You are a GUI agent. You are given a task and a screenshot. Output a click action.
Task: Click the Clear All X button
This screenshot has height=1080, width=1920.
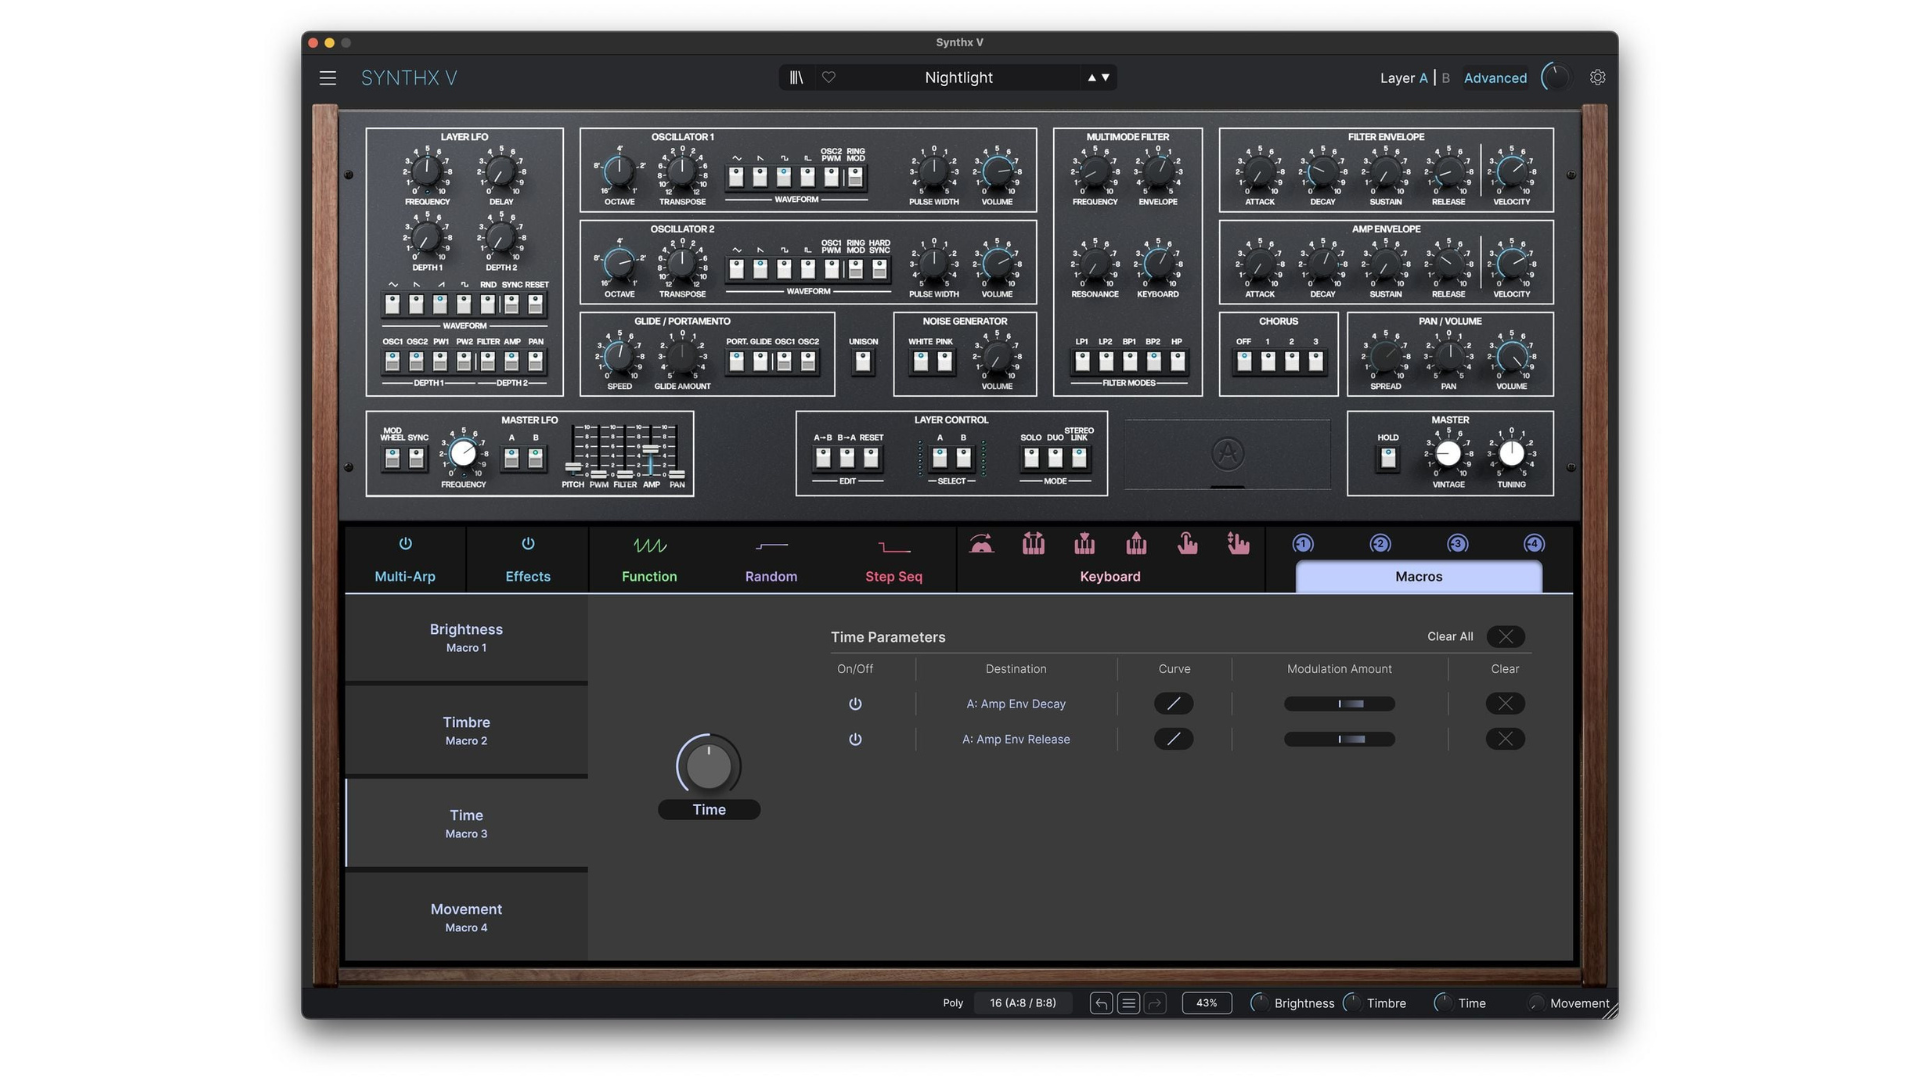[1505, 637]
